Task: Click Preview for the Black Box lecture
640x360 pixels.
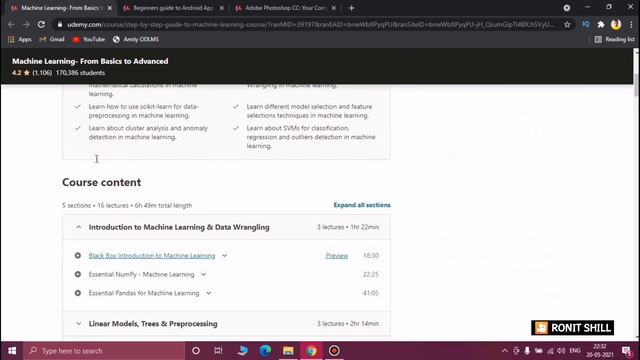Action: click(337, 256)
